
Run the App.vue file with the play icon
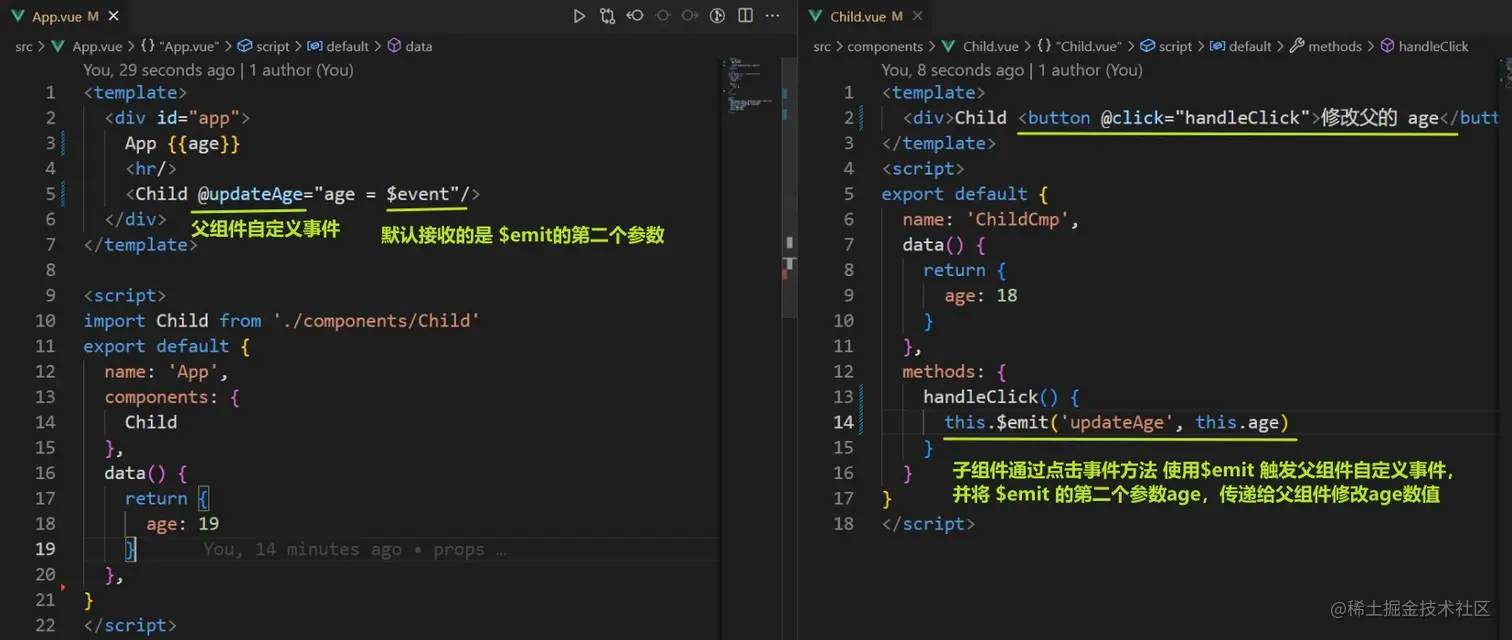coord(579,16)
